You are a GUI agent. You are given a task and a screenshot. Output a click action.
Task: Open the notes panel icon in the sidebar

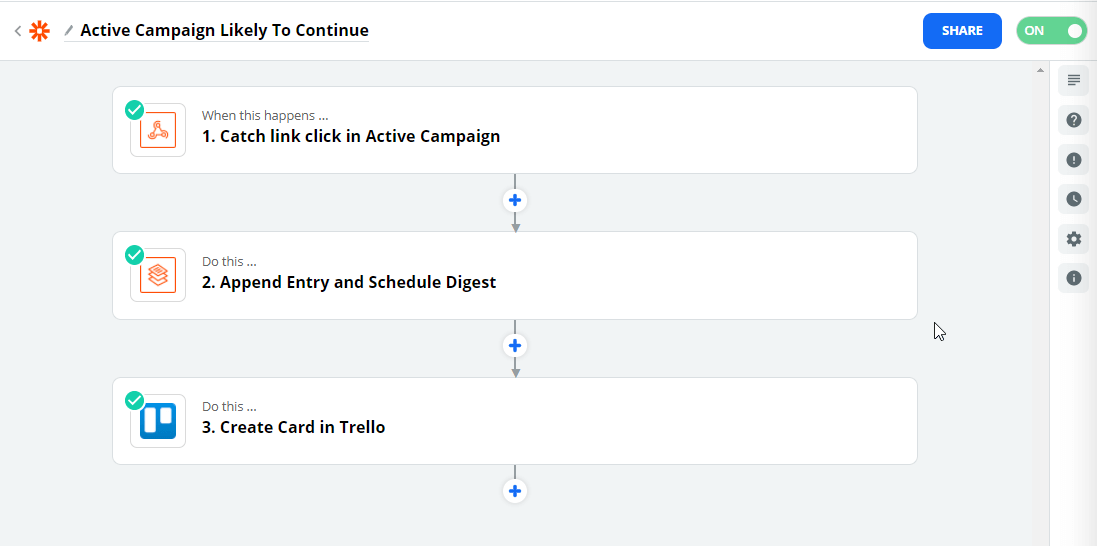1073,80
